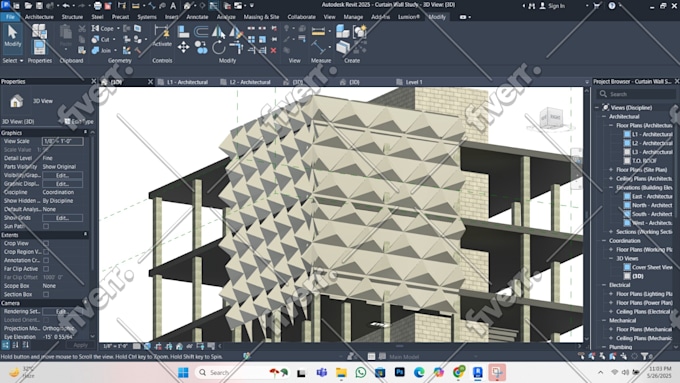Click the Cut geometry tool
Image resolution: width=680 pixels, height=383 pixels.
(x=101, y=39)
